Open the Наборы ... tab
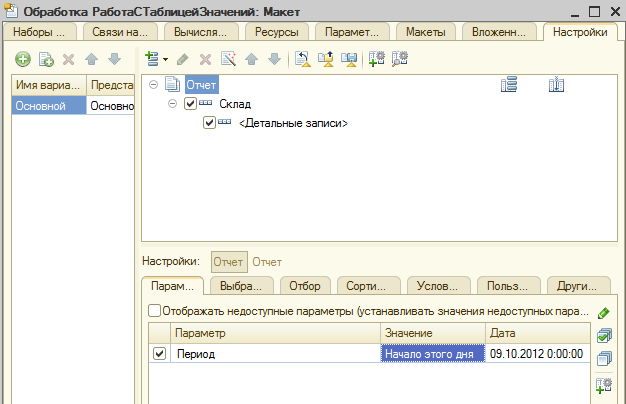The width and height of the screenshot is (626, 404). pos(39,32)
